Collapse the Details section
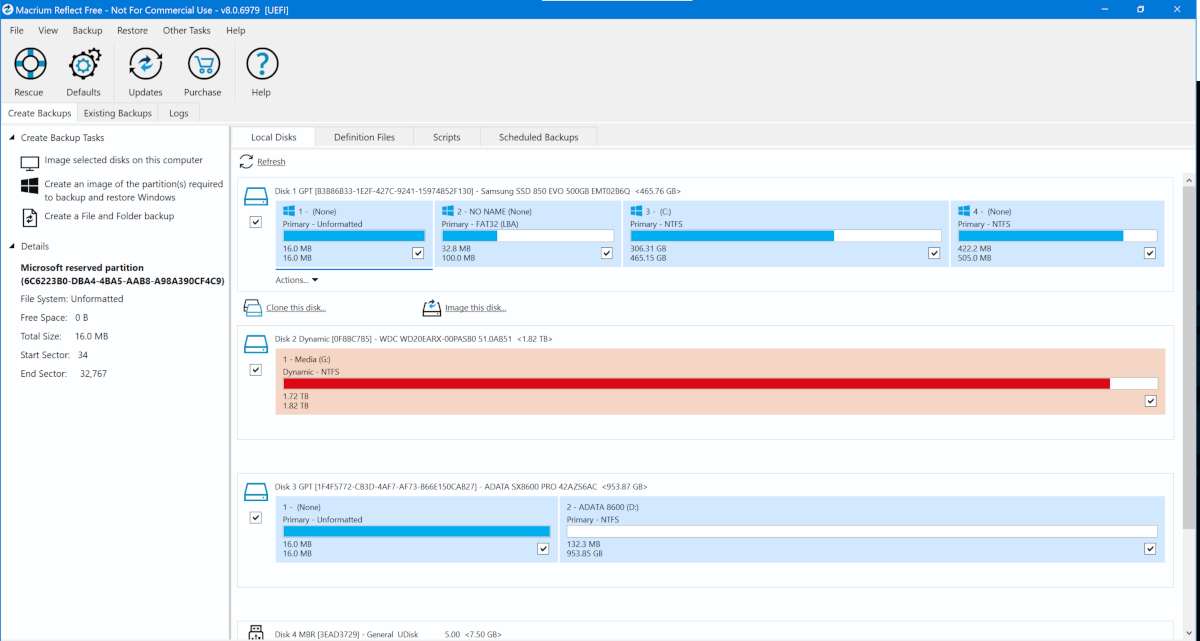The image size is (1200, 641). click(x=12, y=246)
